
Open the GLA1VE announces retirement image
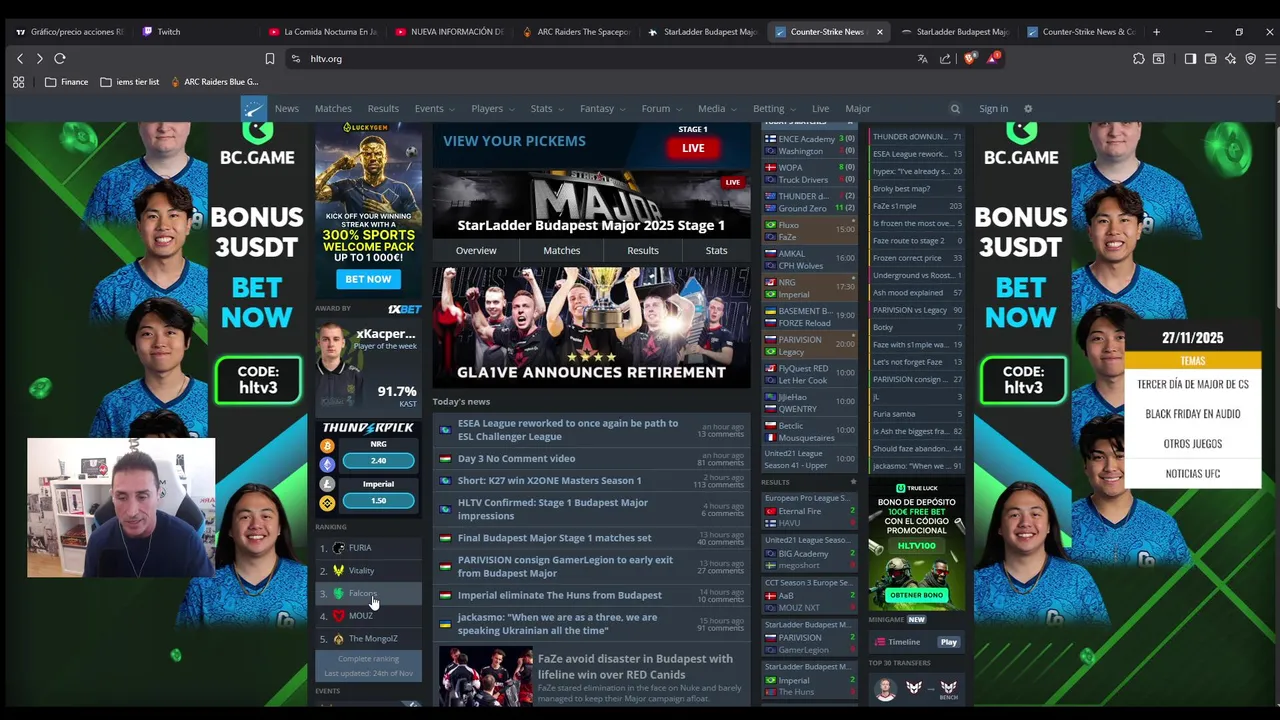coord(591,327)
